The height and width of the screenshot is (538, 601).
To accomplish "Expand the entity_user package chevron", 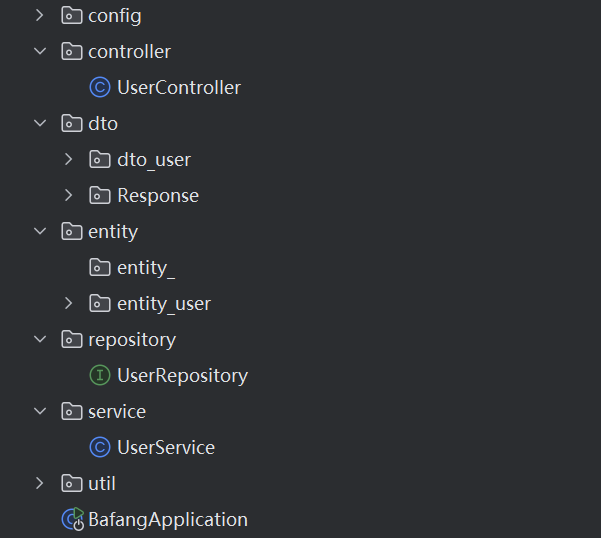I will point(68,303).
